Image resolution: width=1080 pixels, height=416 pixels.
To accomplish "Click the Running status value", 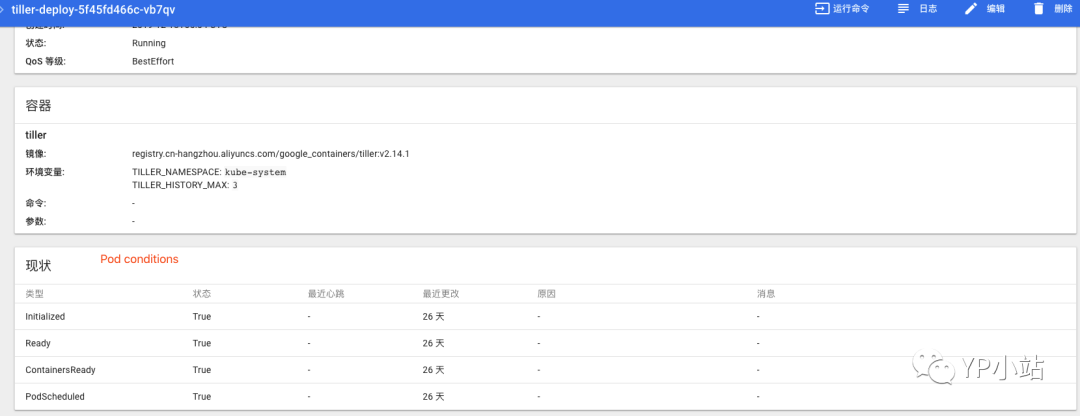I will point(149,43).
